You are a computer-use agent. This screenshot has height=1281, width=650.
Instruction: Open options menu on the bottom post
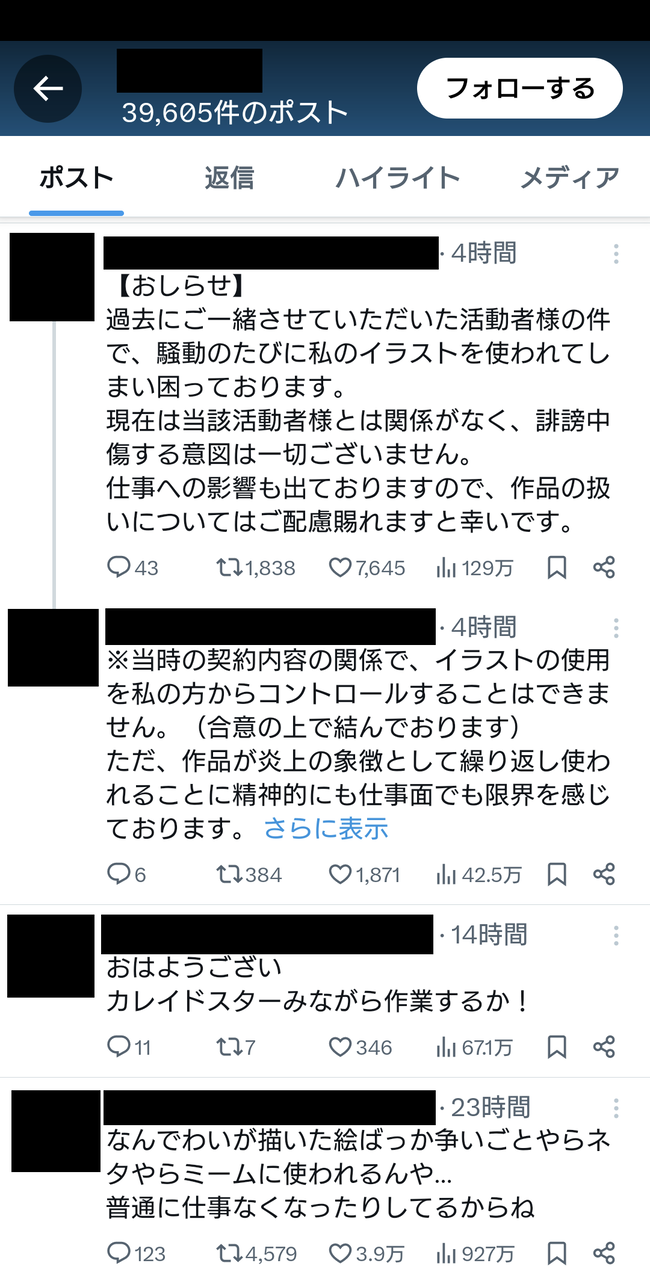[x=616, y=1109]
